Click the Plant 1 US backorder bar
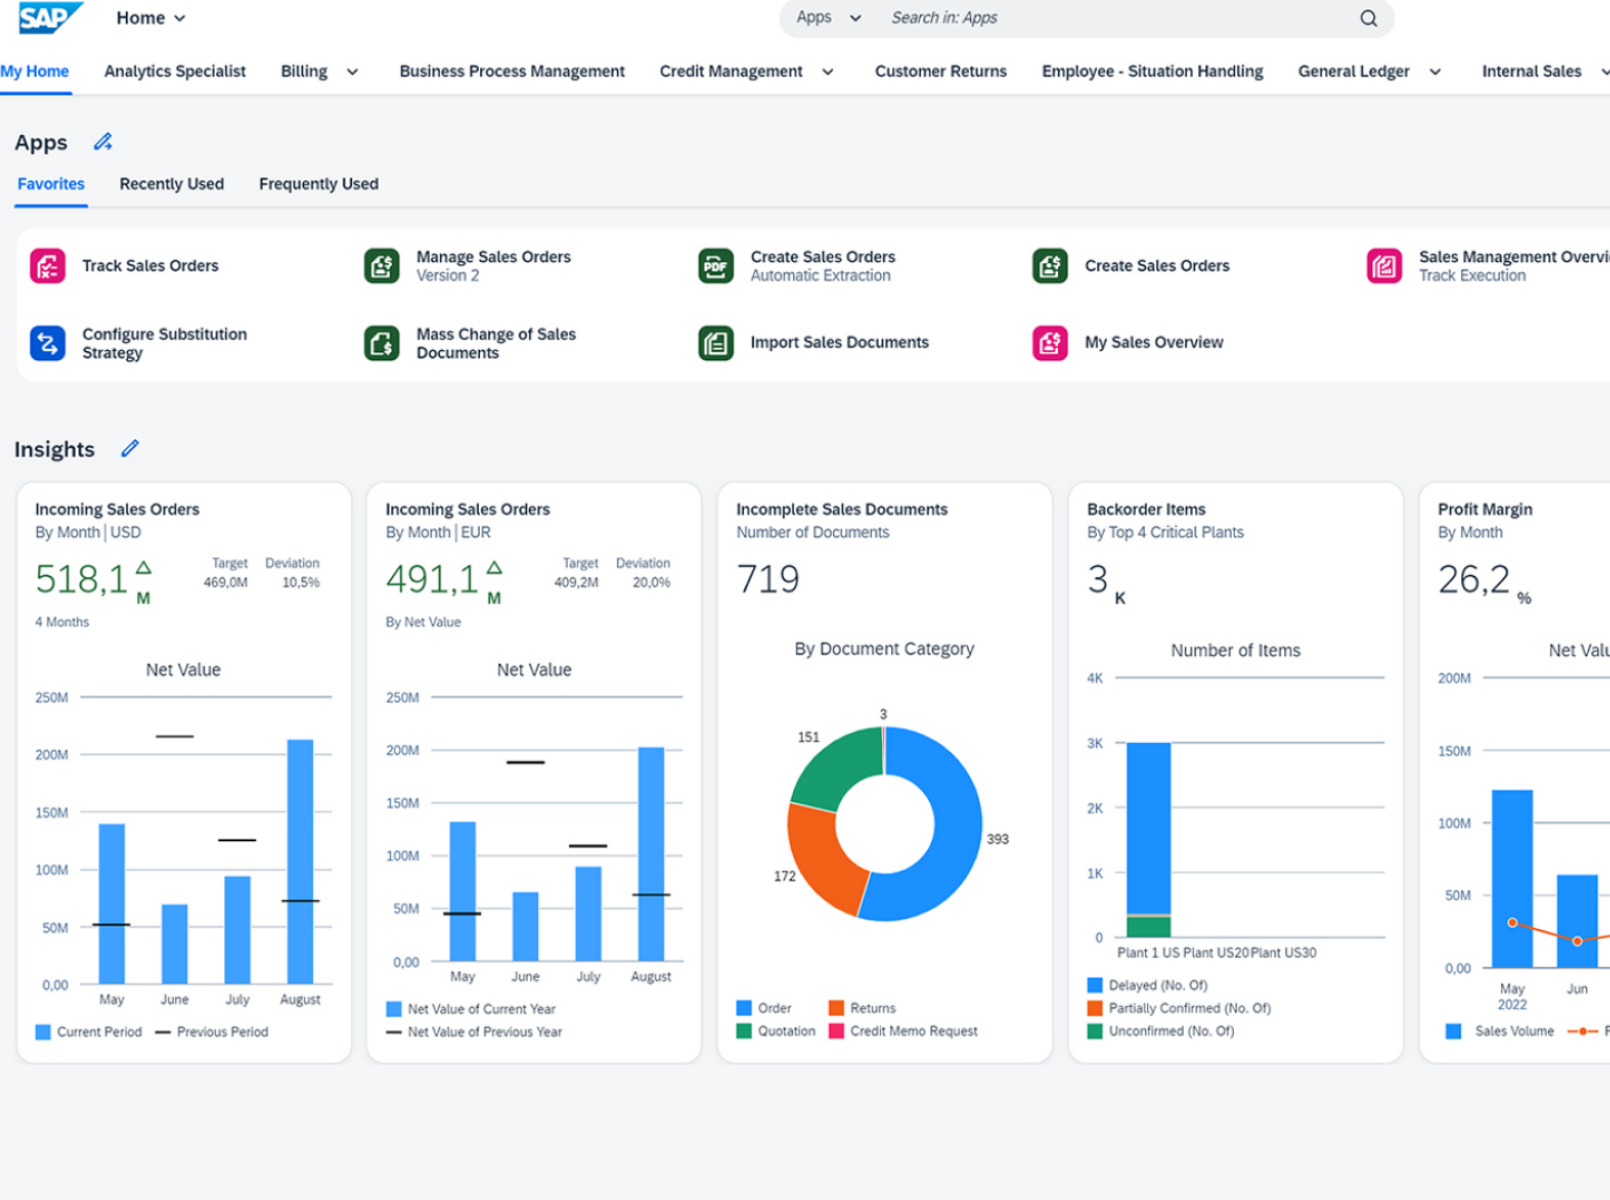The width and height of the screenshot is (1610, 1200). pos(1149,840)
